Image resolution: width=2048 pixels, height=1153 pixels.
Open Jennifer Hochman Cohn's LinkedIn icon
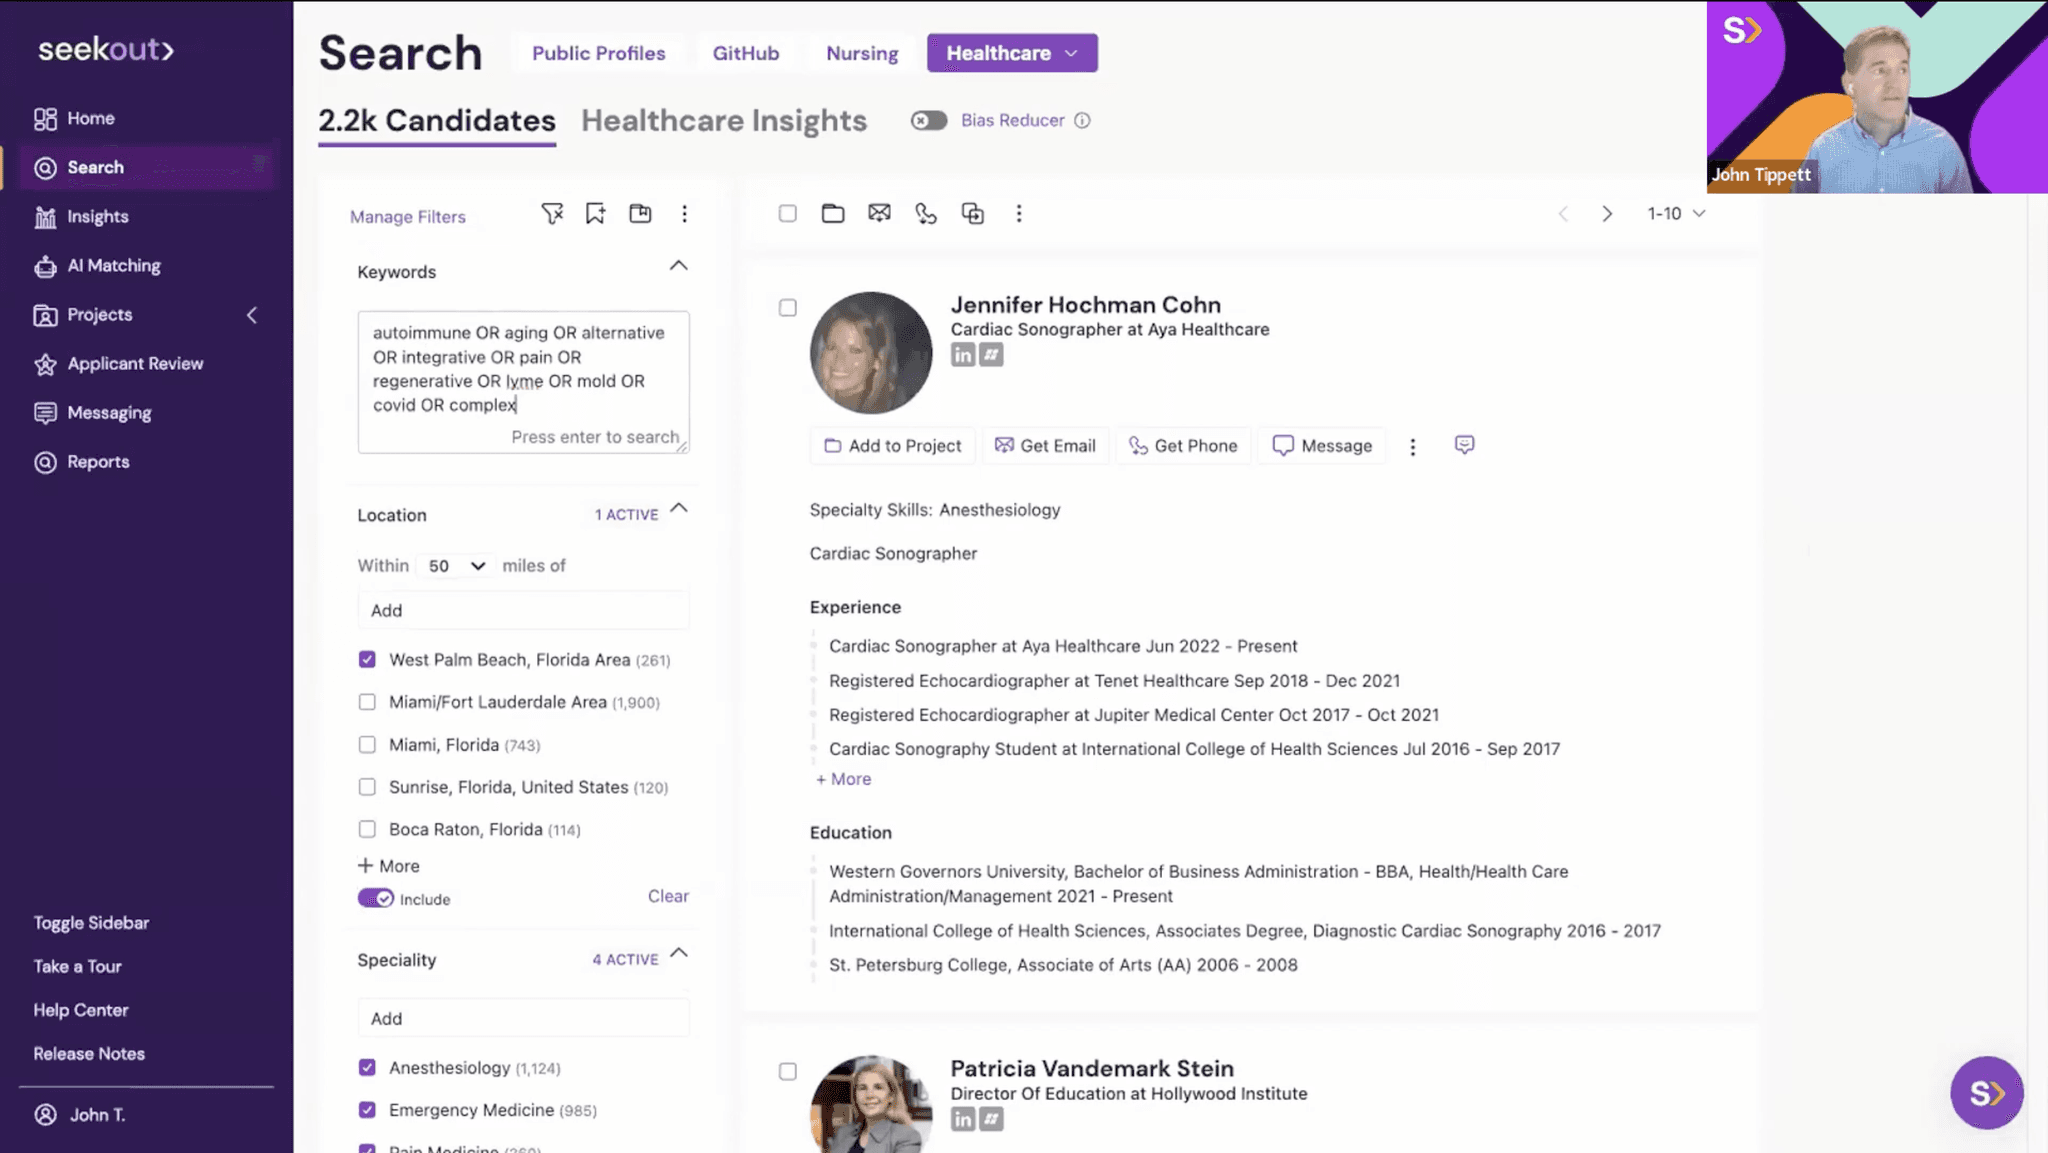[962, 355]
